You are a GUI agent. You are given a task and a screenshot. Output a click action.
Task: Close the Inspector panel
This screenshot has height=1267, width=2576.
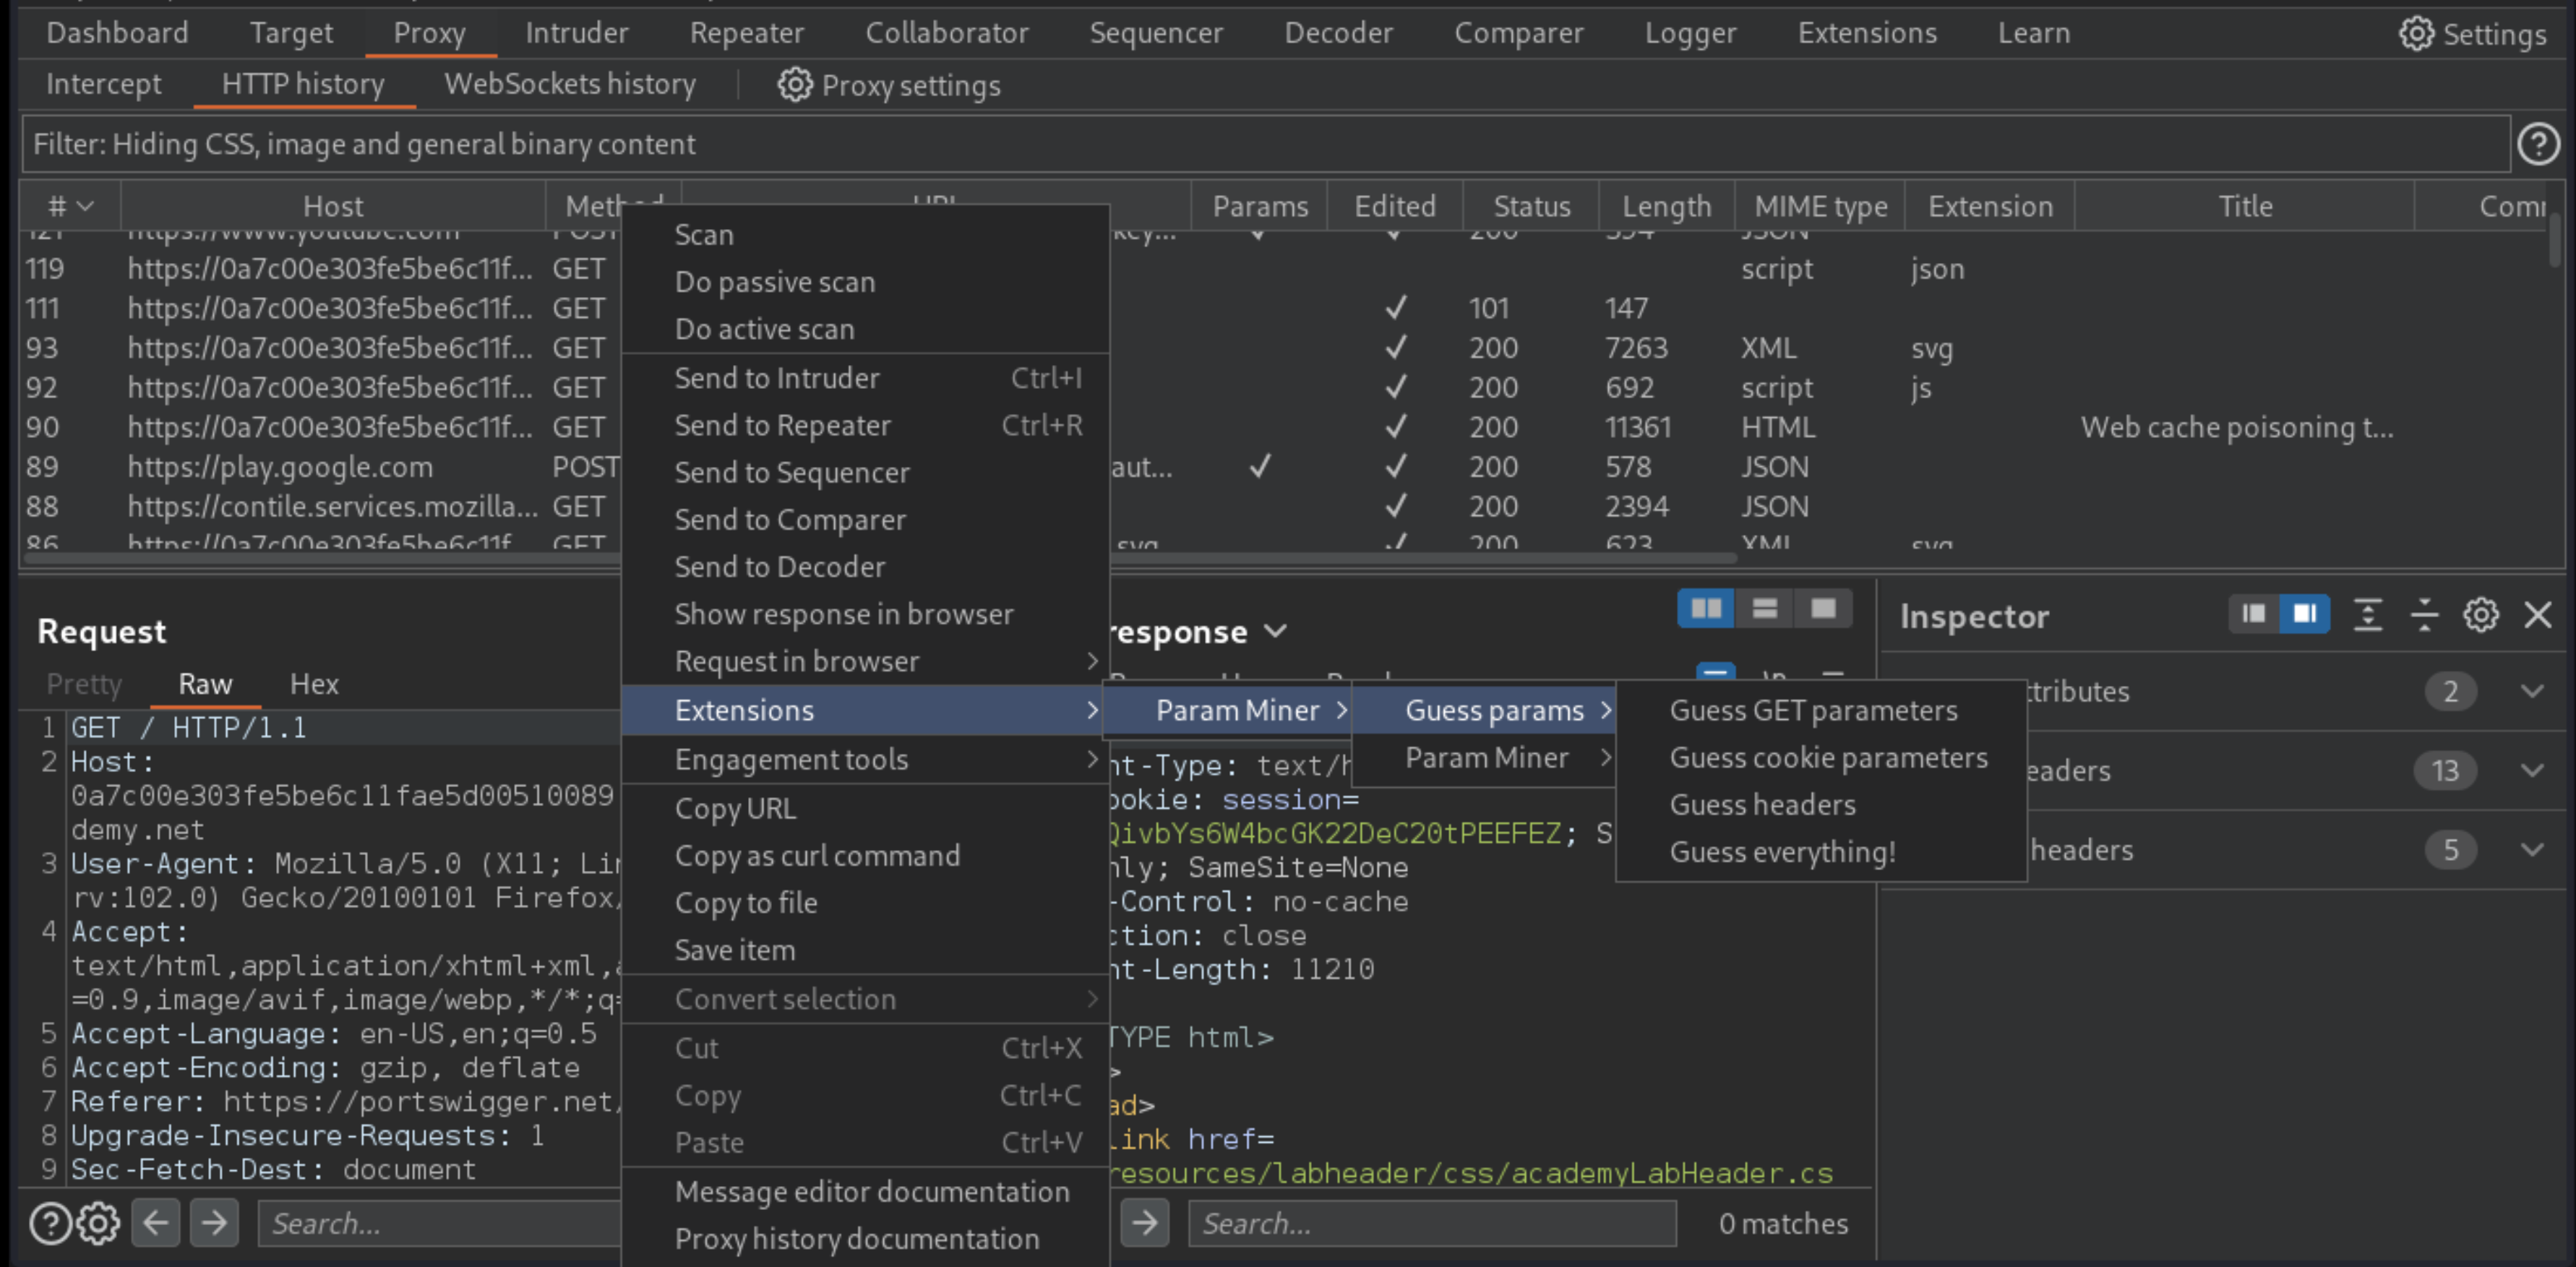pos(2538,615)
